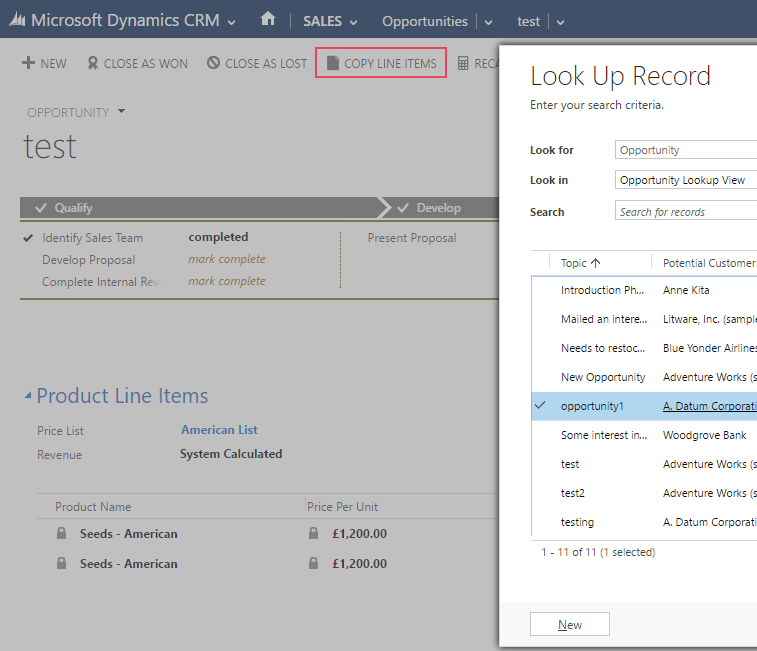Image resolution: width=757 pixels, height=651 pixels.
Task: Click the Search for records field
Action: click(686, 211)
